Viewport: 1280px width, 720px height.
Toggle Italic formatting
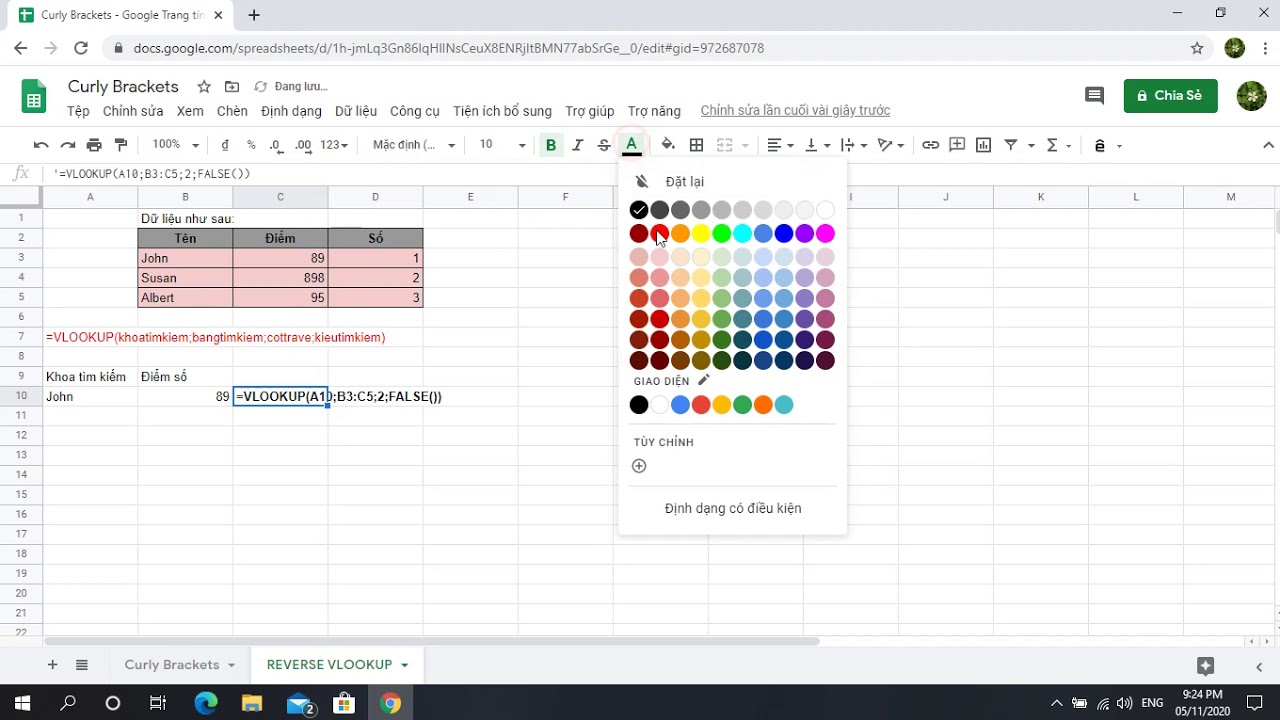pos(577,145)
